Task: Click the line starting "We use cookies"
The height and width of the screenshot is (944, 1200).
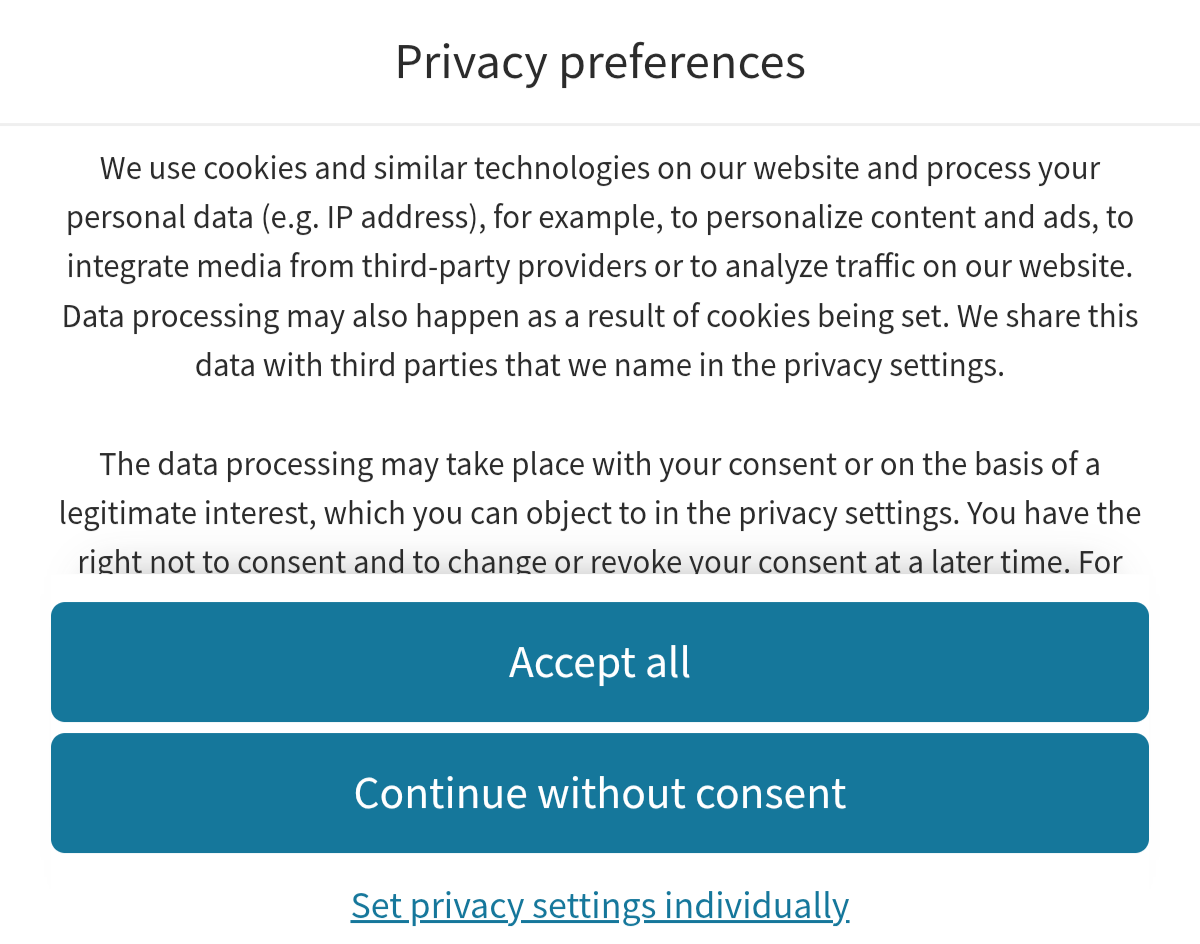Action: click(600, 168)
